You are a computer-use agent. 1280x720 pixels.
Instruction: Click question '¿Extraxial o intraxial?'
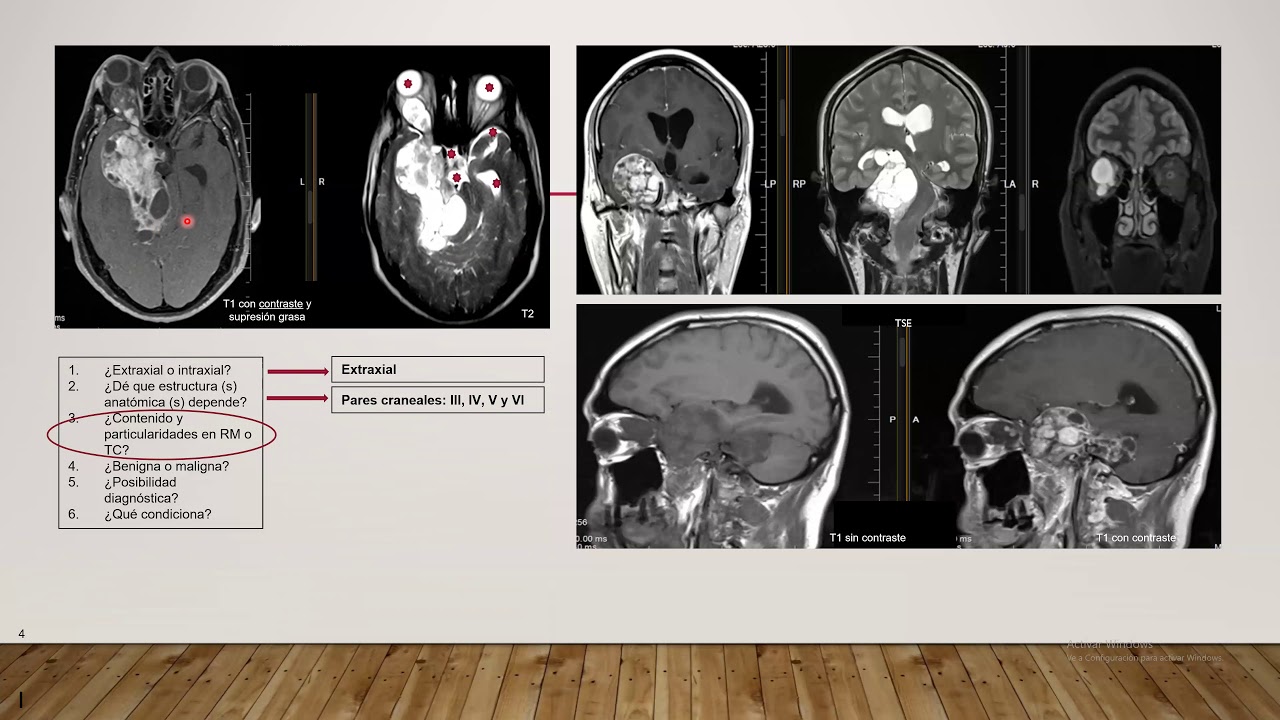pyautogui.click(x=167, y=370)
